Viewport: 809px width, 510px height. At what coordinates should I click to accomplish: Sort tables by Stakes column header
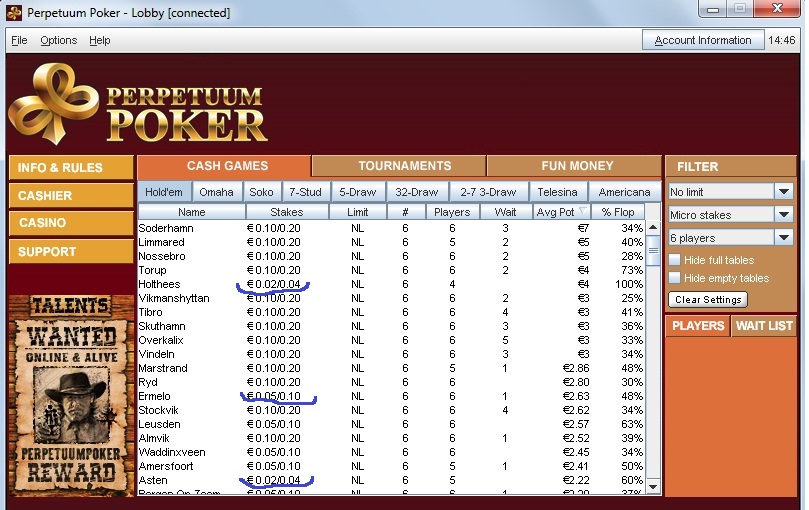(x=287, y=212)
